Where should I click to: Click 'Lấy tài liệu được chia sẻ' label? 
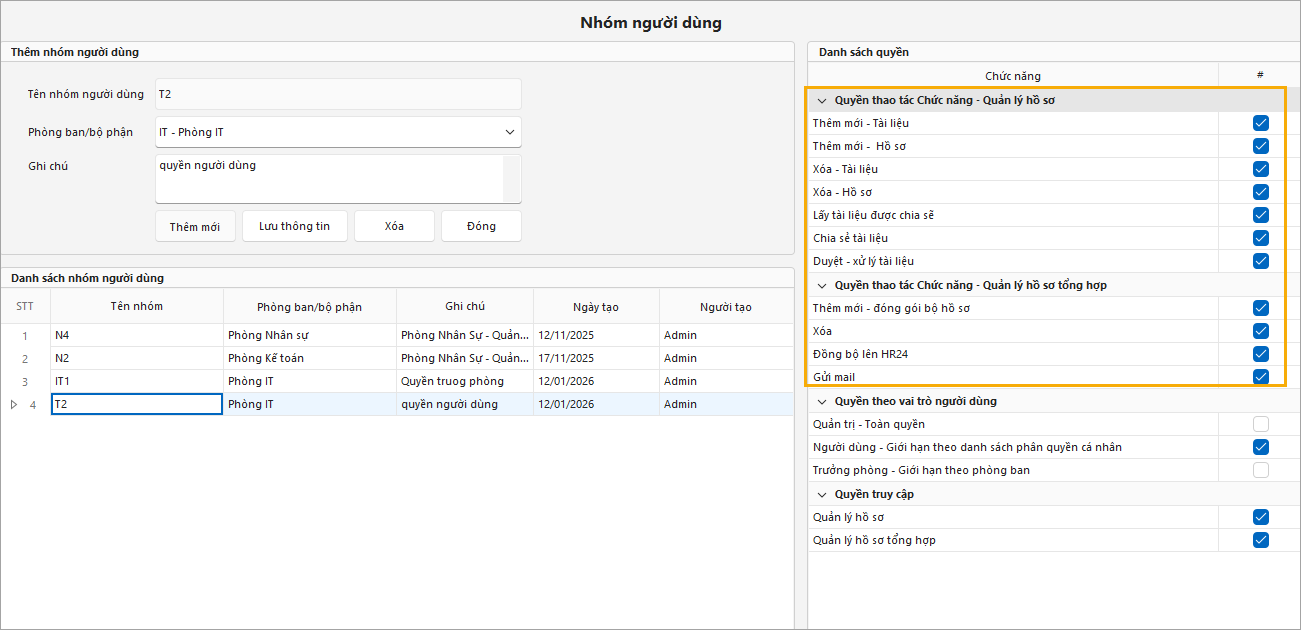(873, 215)
